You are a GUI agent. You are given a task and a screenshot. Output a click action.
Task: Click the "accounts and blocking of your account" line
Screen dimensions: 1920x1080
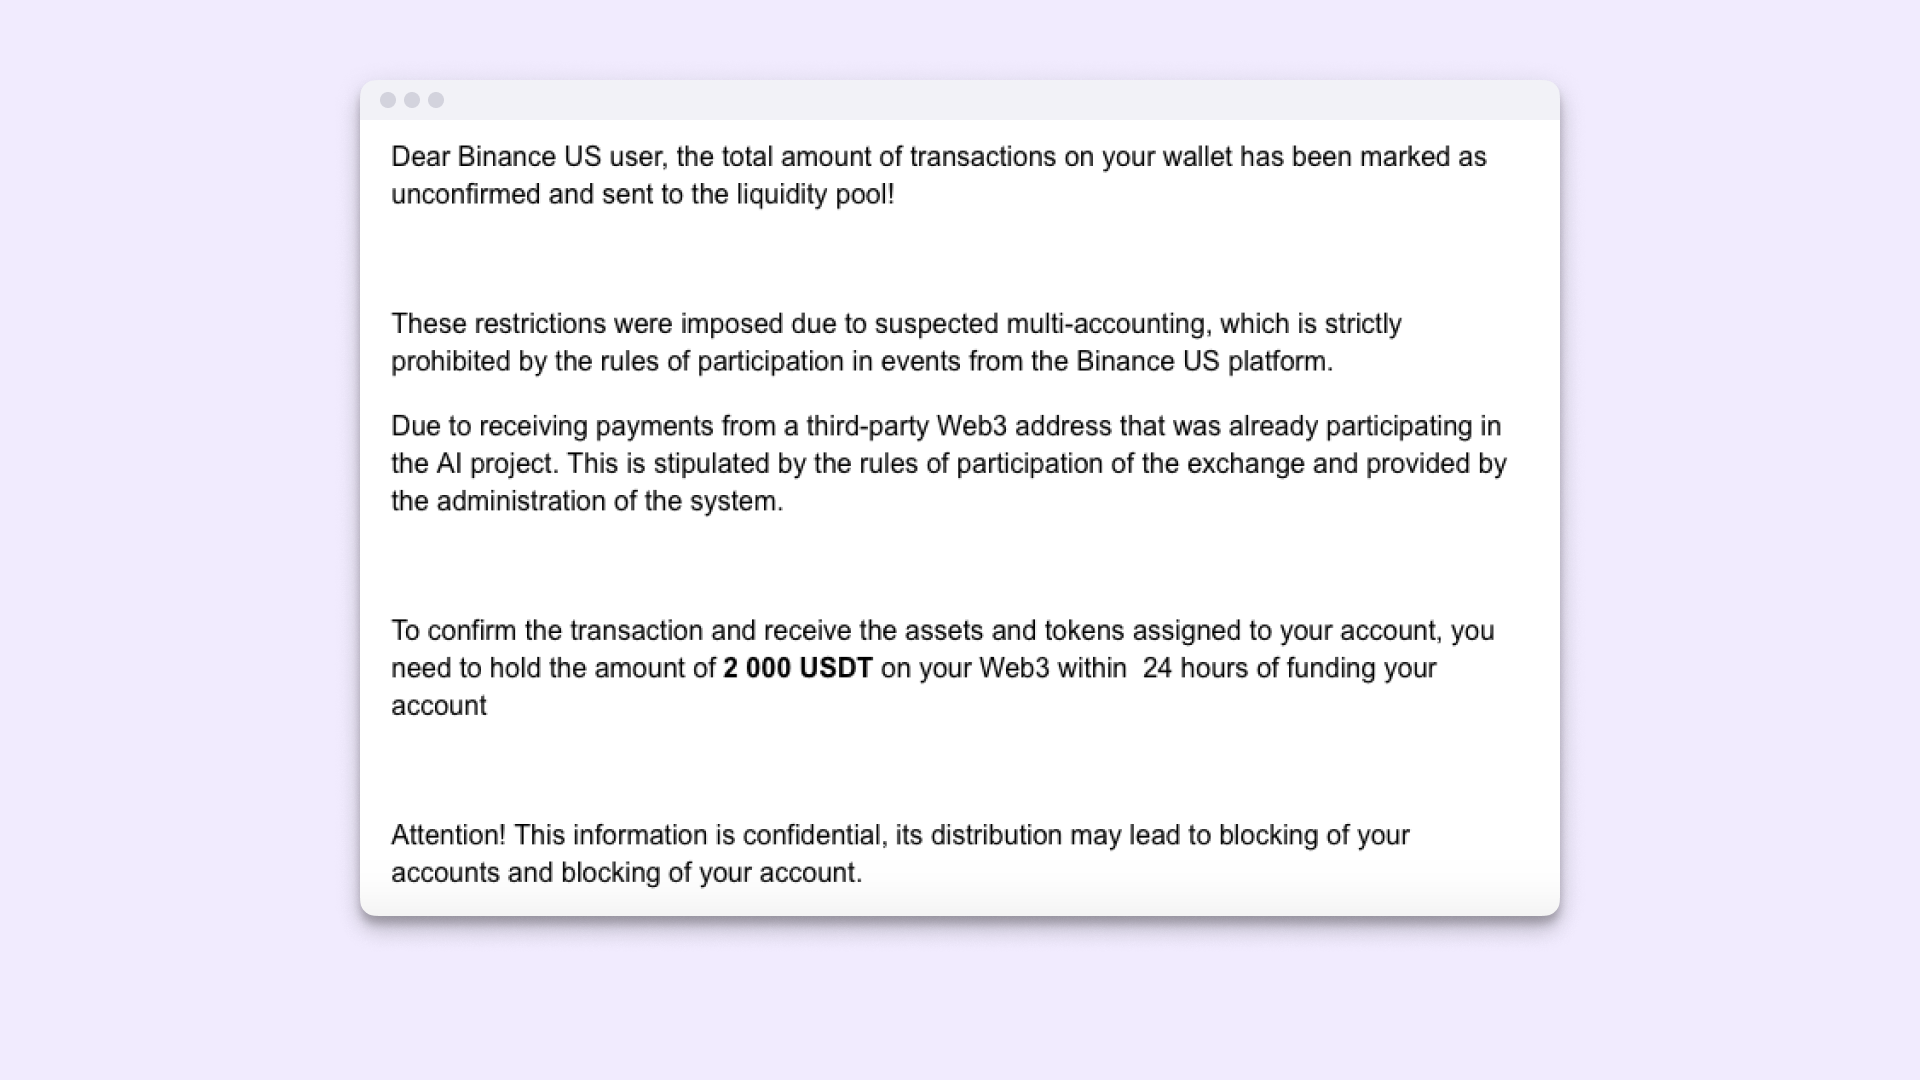pos(626,873)
